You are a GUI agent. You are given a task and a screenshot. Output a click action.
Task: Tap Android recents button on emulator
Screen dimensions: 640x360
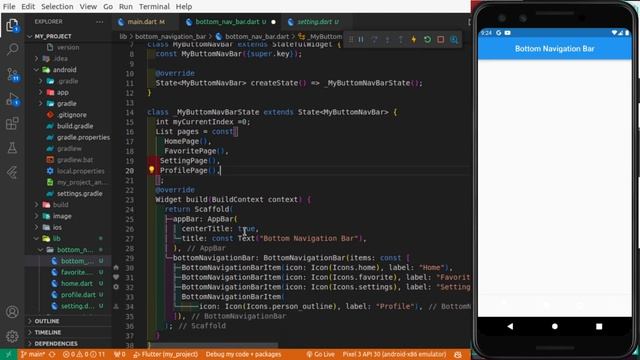tap(599, 326)
